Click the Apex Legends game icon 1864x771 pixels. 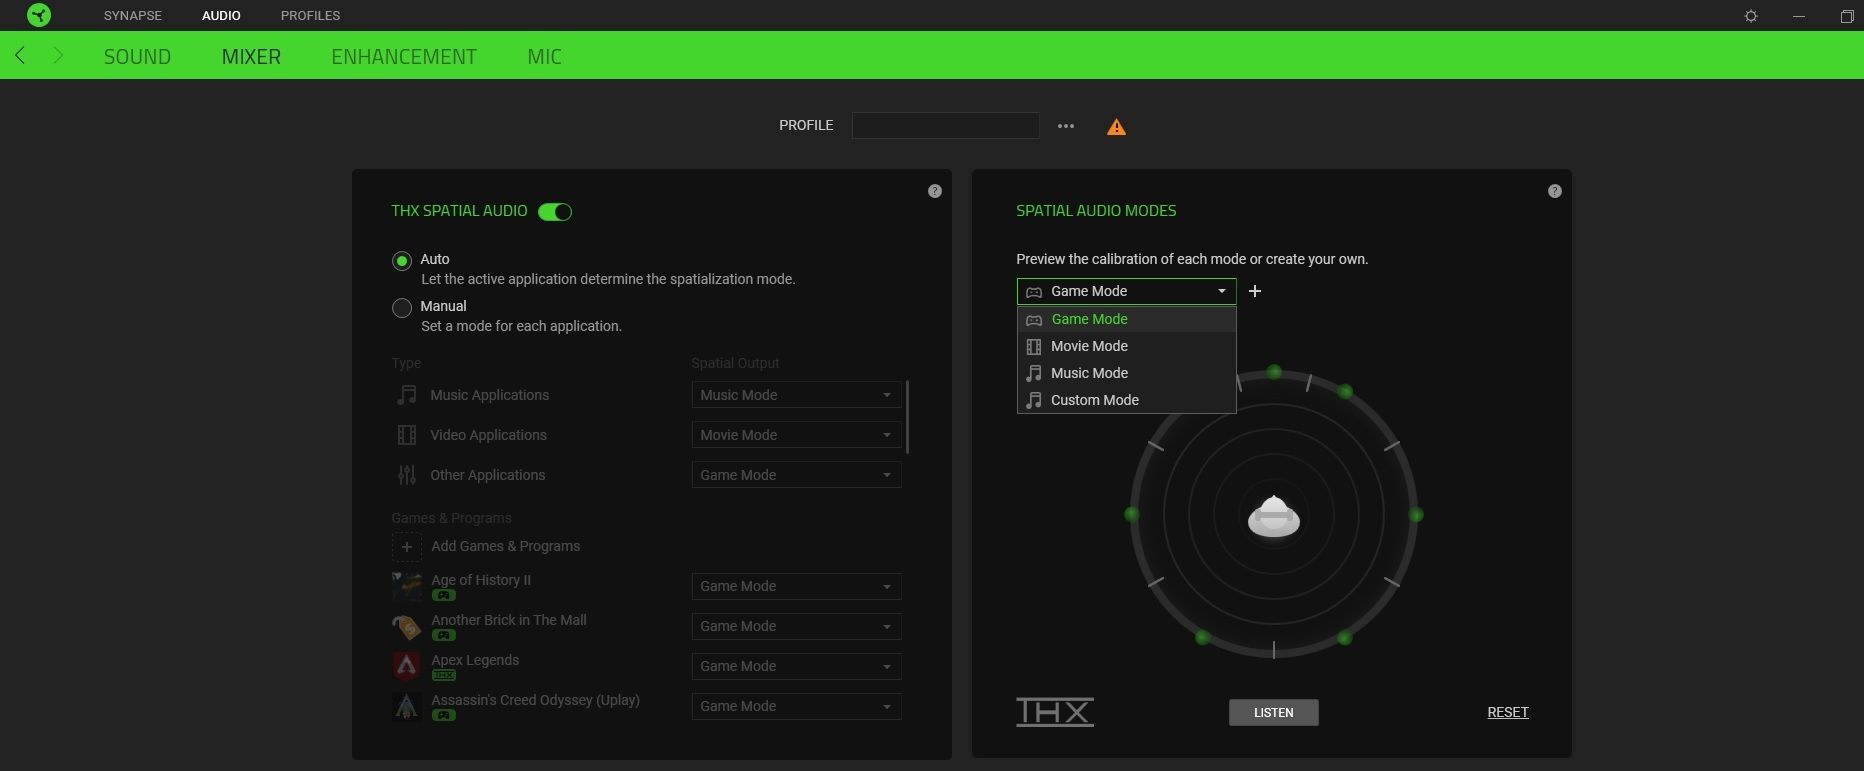point(406,667)
